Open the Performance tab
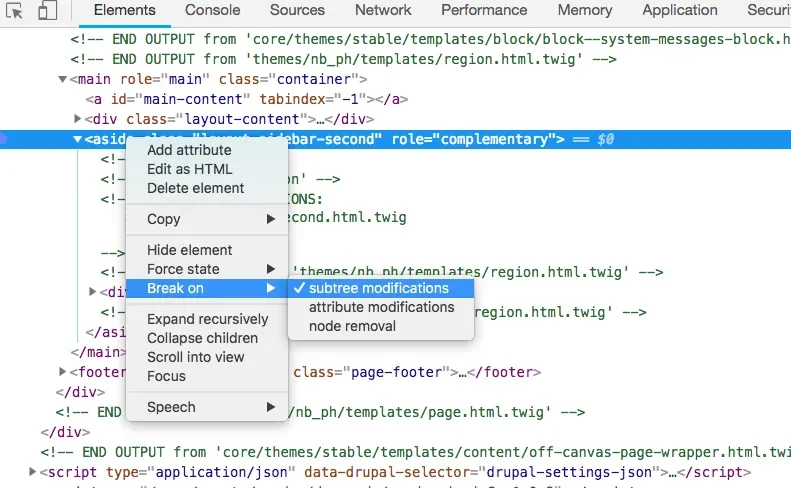Screen dimensions: 791x488 pos(484,10)
